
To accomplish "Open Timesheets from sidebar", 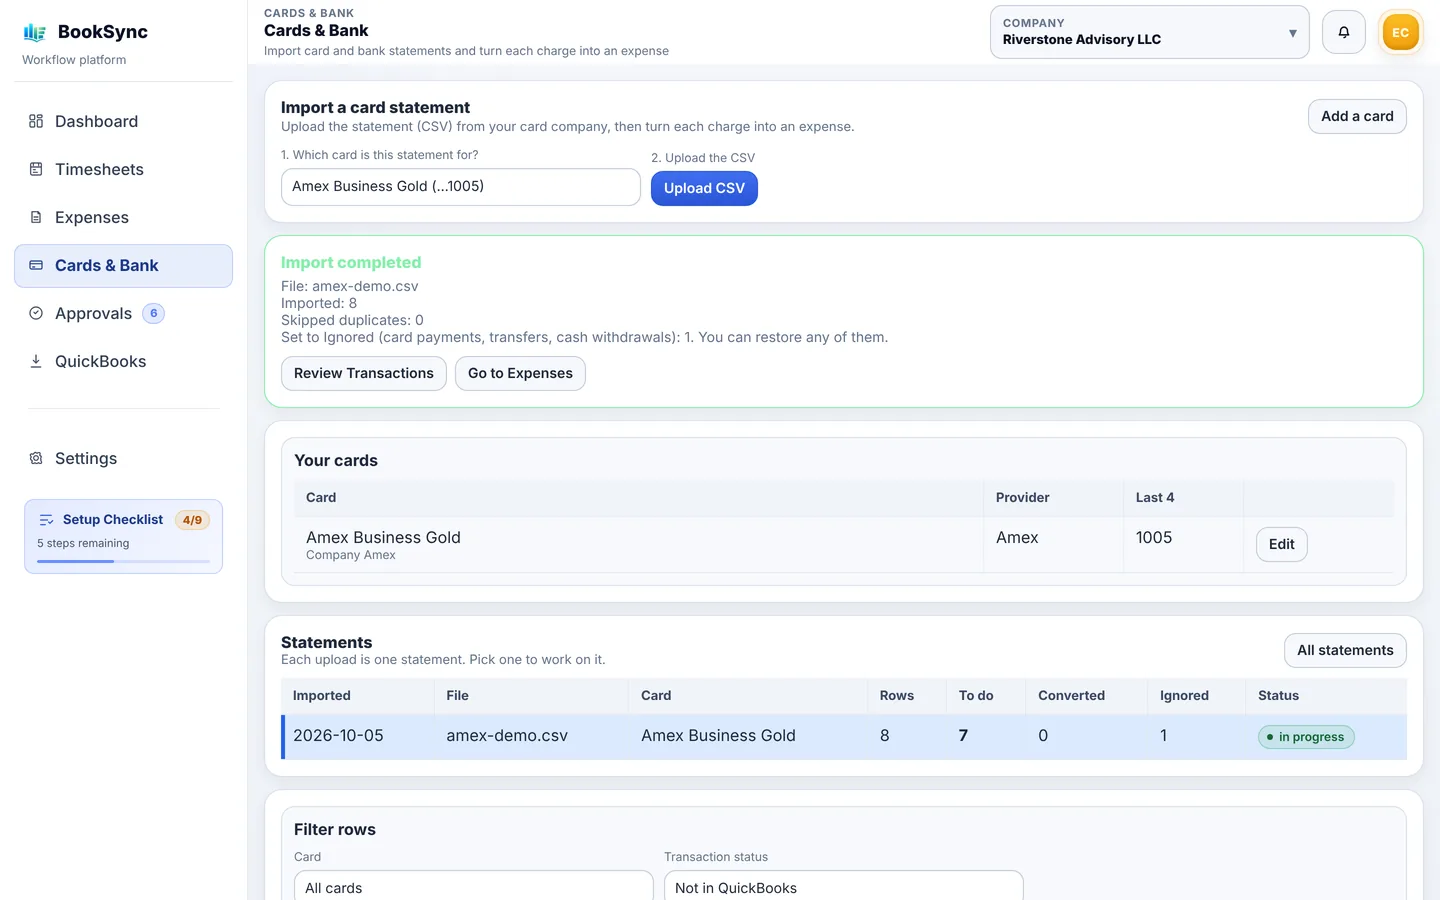I will click(123, 169).
